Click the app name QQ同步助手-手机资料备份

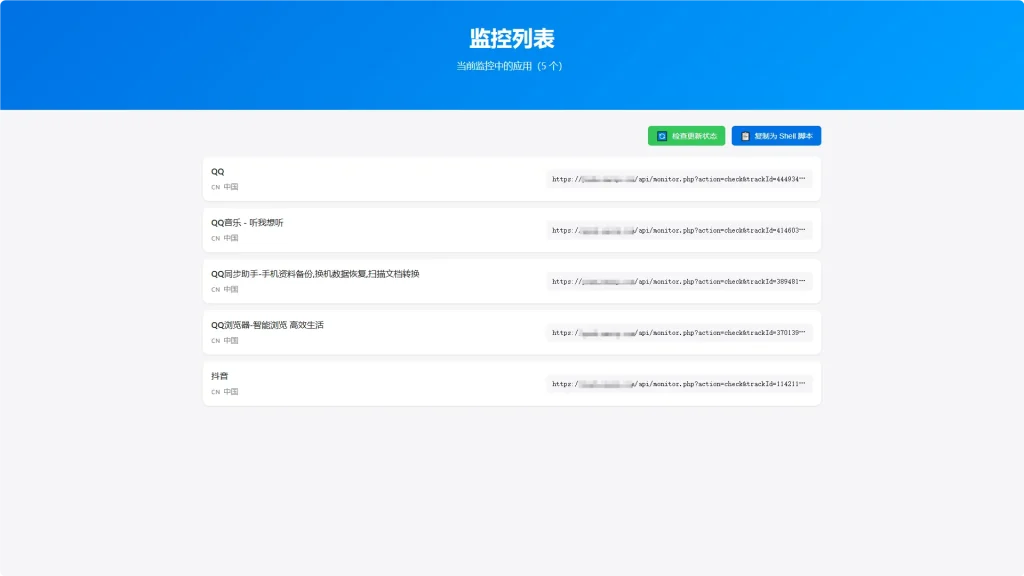[x=315, y=274]
